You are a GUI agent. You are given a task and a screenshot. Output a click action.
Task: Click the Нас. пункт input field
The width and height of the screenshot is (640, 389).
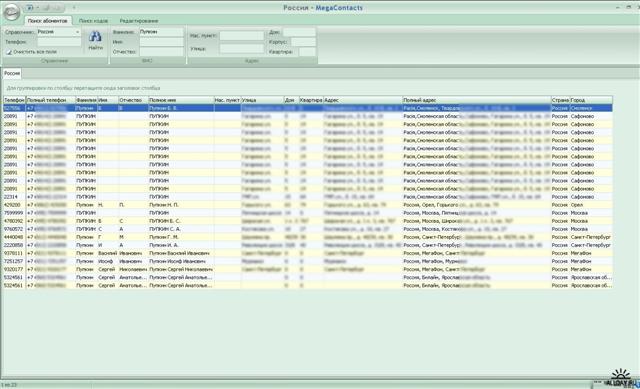(x=242, y=36)
